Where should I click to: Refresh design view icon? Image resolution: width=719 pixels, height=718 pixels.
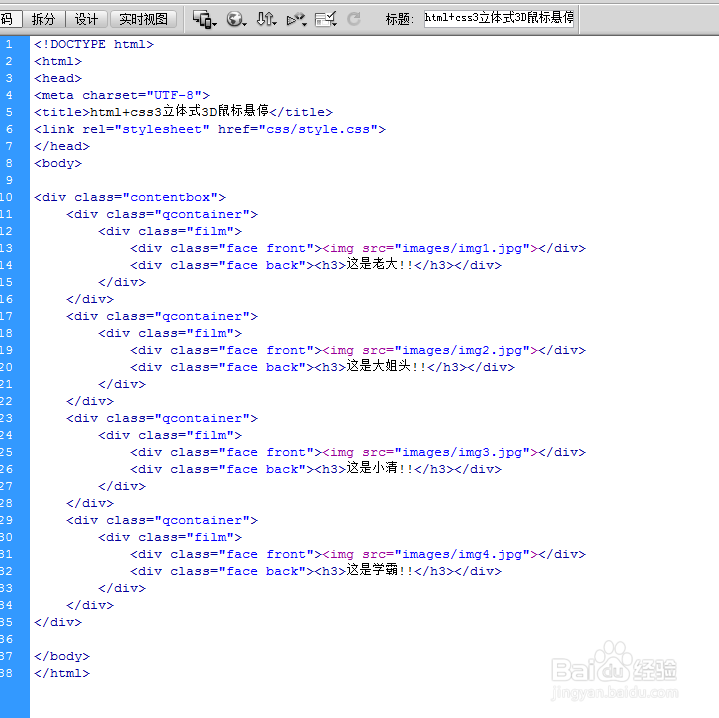354,19
